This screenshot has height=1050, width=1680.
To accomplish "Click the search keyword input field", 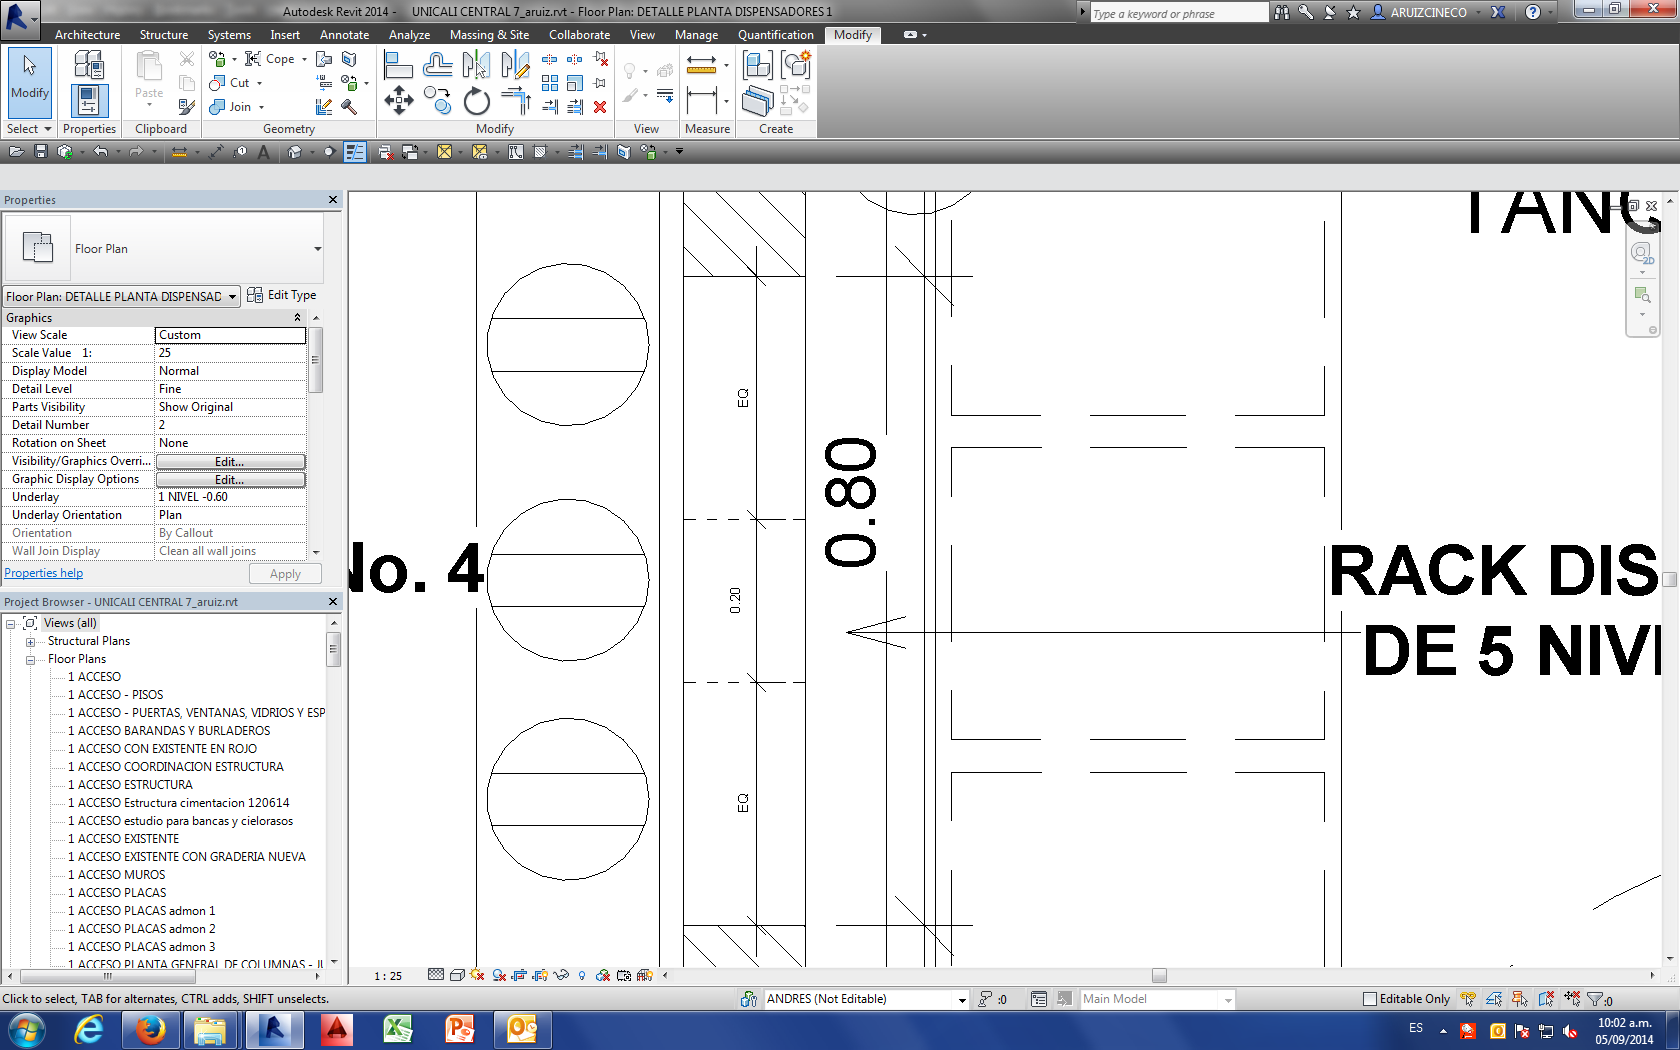I will coord(1180,13).
